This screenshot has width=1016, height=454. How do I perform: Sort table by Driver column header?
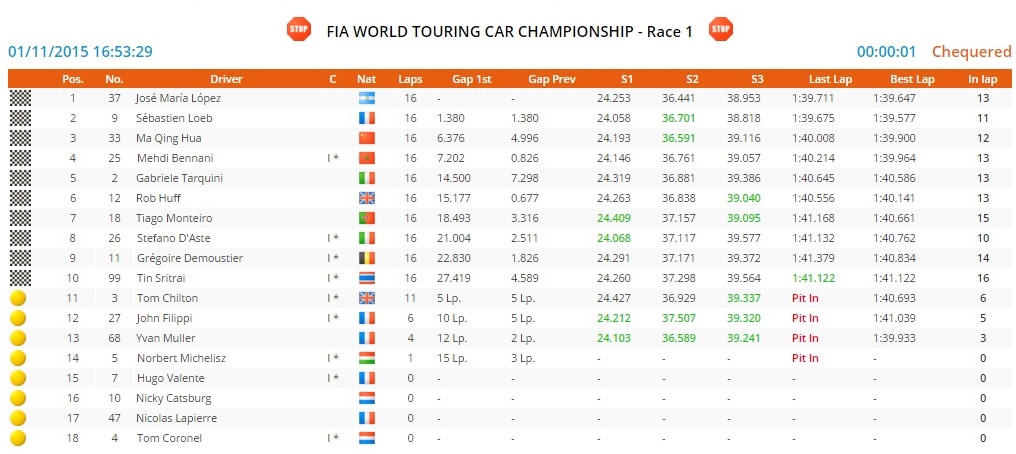[x=226, y=78]
